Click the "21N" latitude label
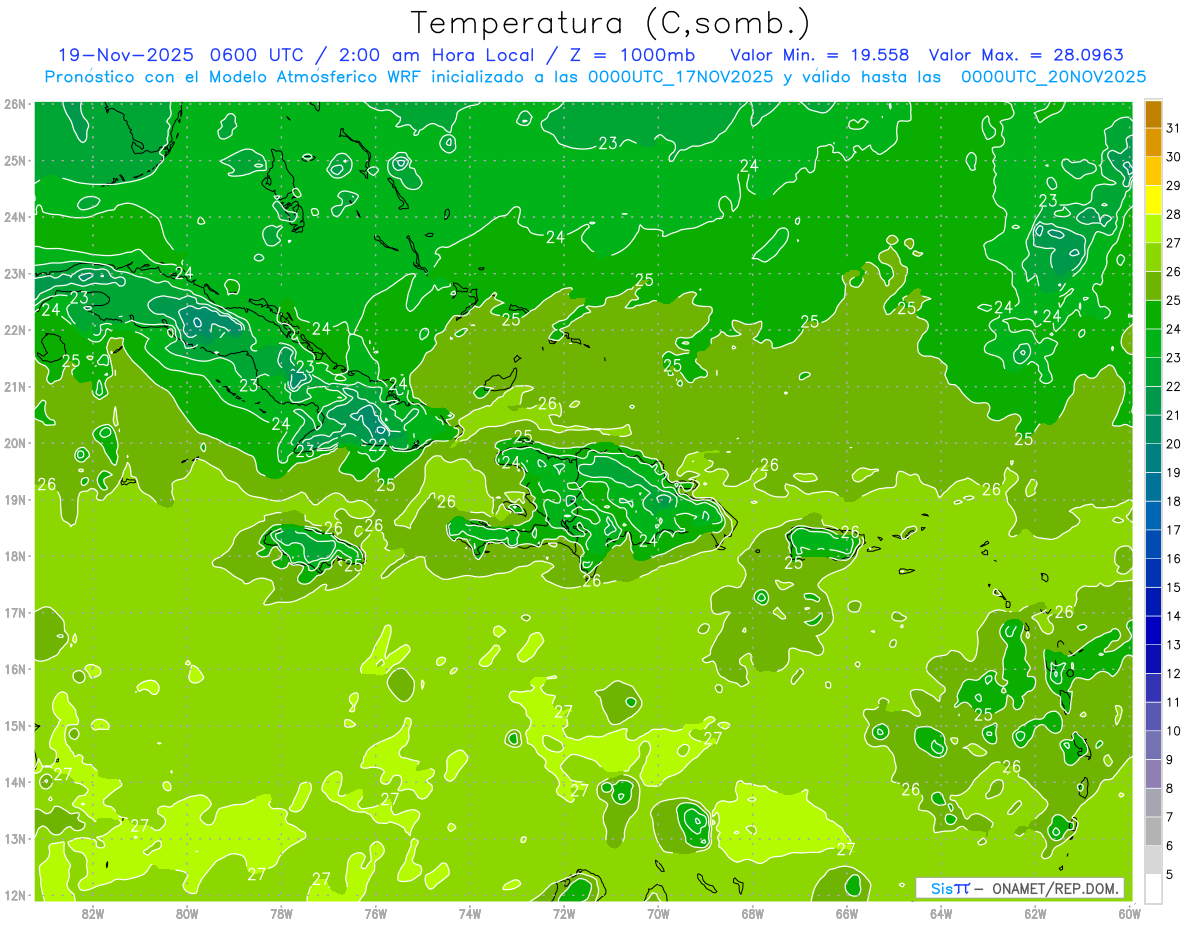Viewport: 1200px width, 927px height. pos(15,386)
